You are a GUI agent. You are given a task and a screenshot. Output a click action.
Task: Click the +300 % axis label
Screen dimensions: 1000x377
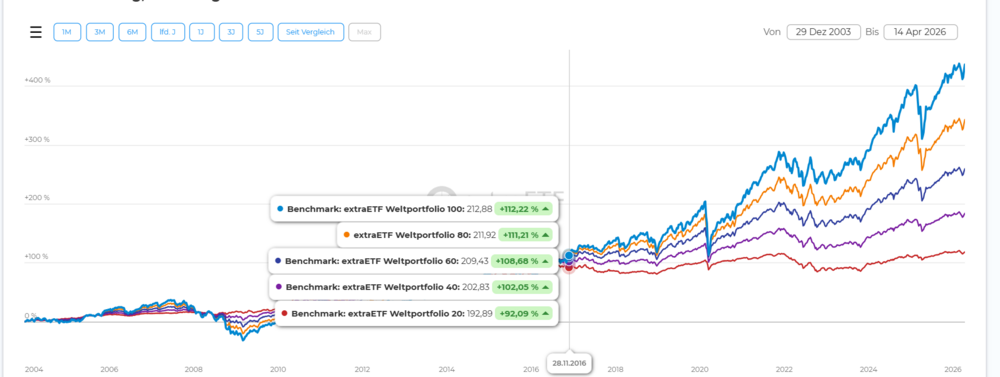tap(37, 139)
